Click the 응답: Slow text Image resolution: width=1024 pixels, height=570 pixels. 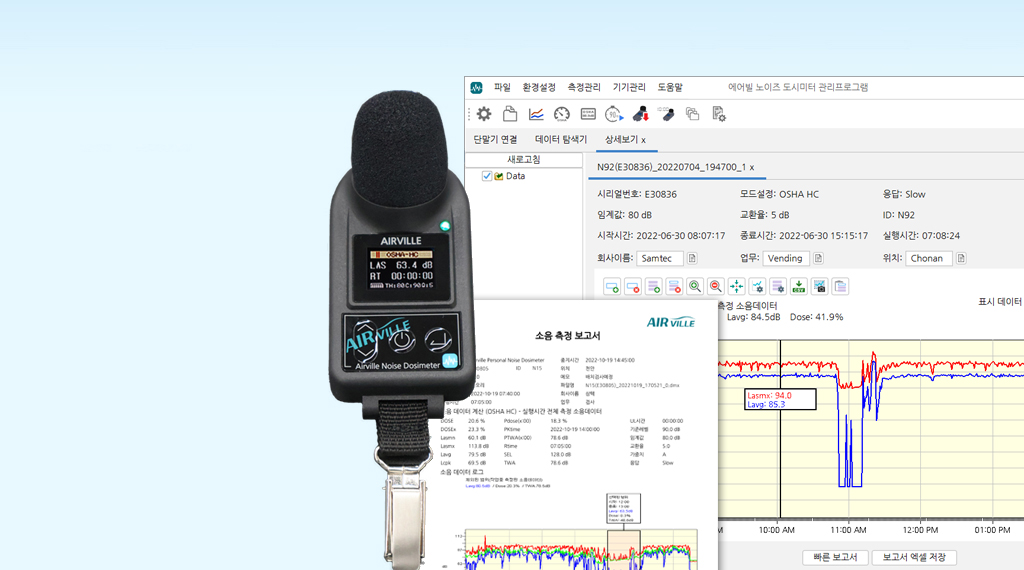coord(904,195)
